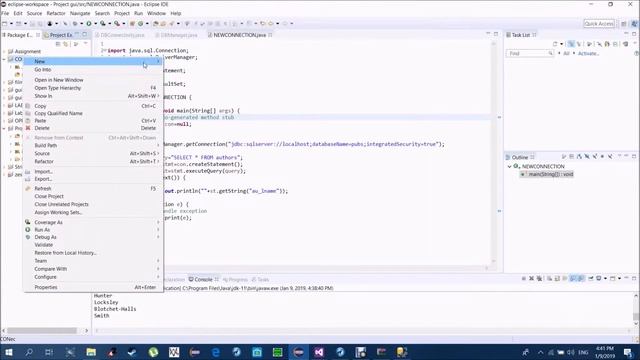
Task: Expand the Configure submenu
Action: tap(93, 277)
